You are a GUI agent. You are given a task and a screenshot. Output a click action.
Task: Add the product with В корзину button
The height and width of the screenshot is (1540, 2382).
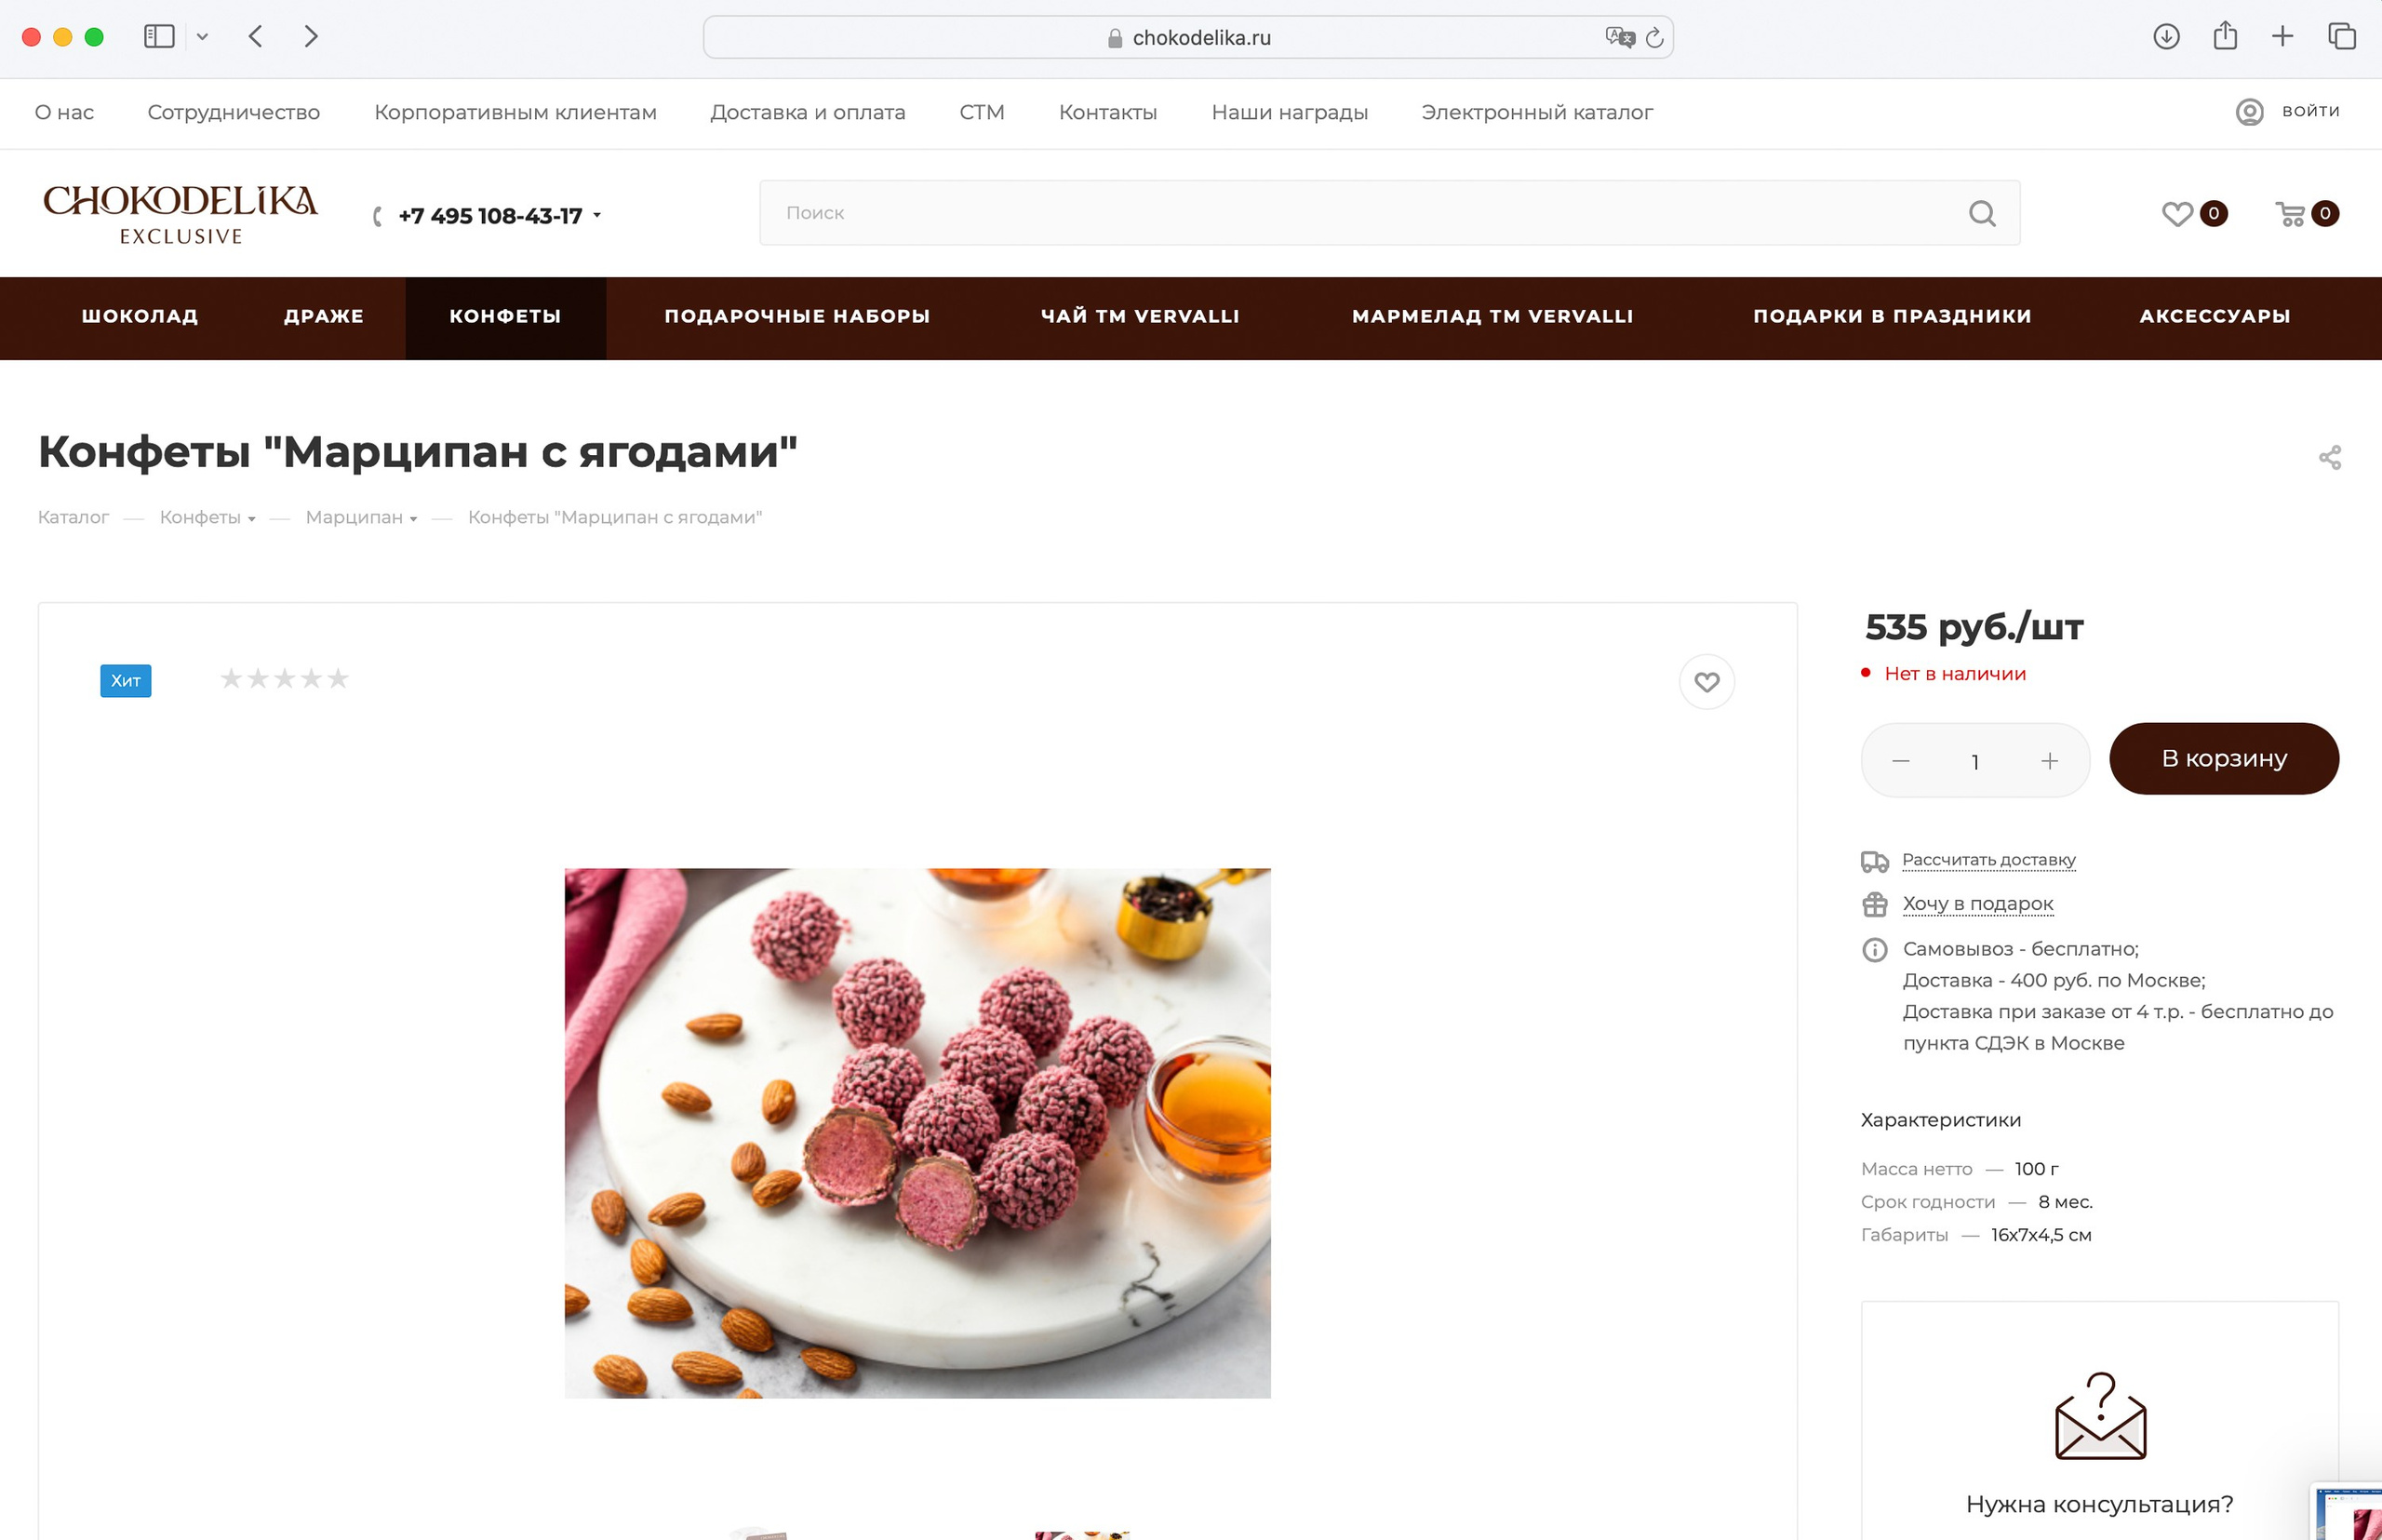pos(2223,759)
